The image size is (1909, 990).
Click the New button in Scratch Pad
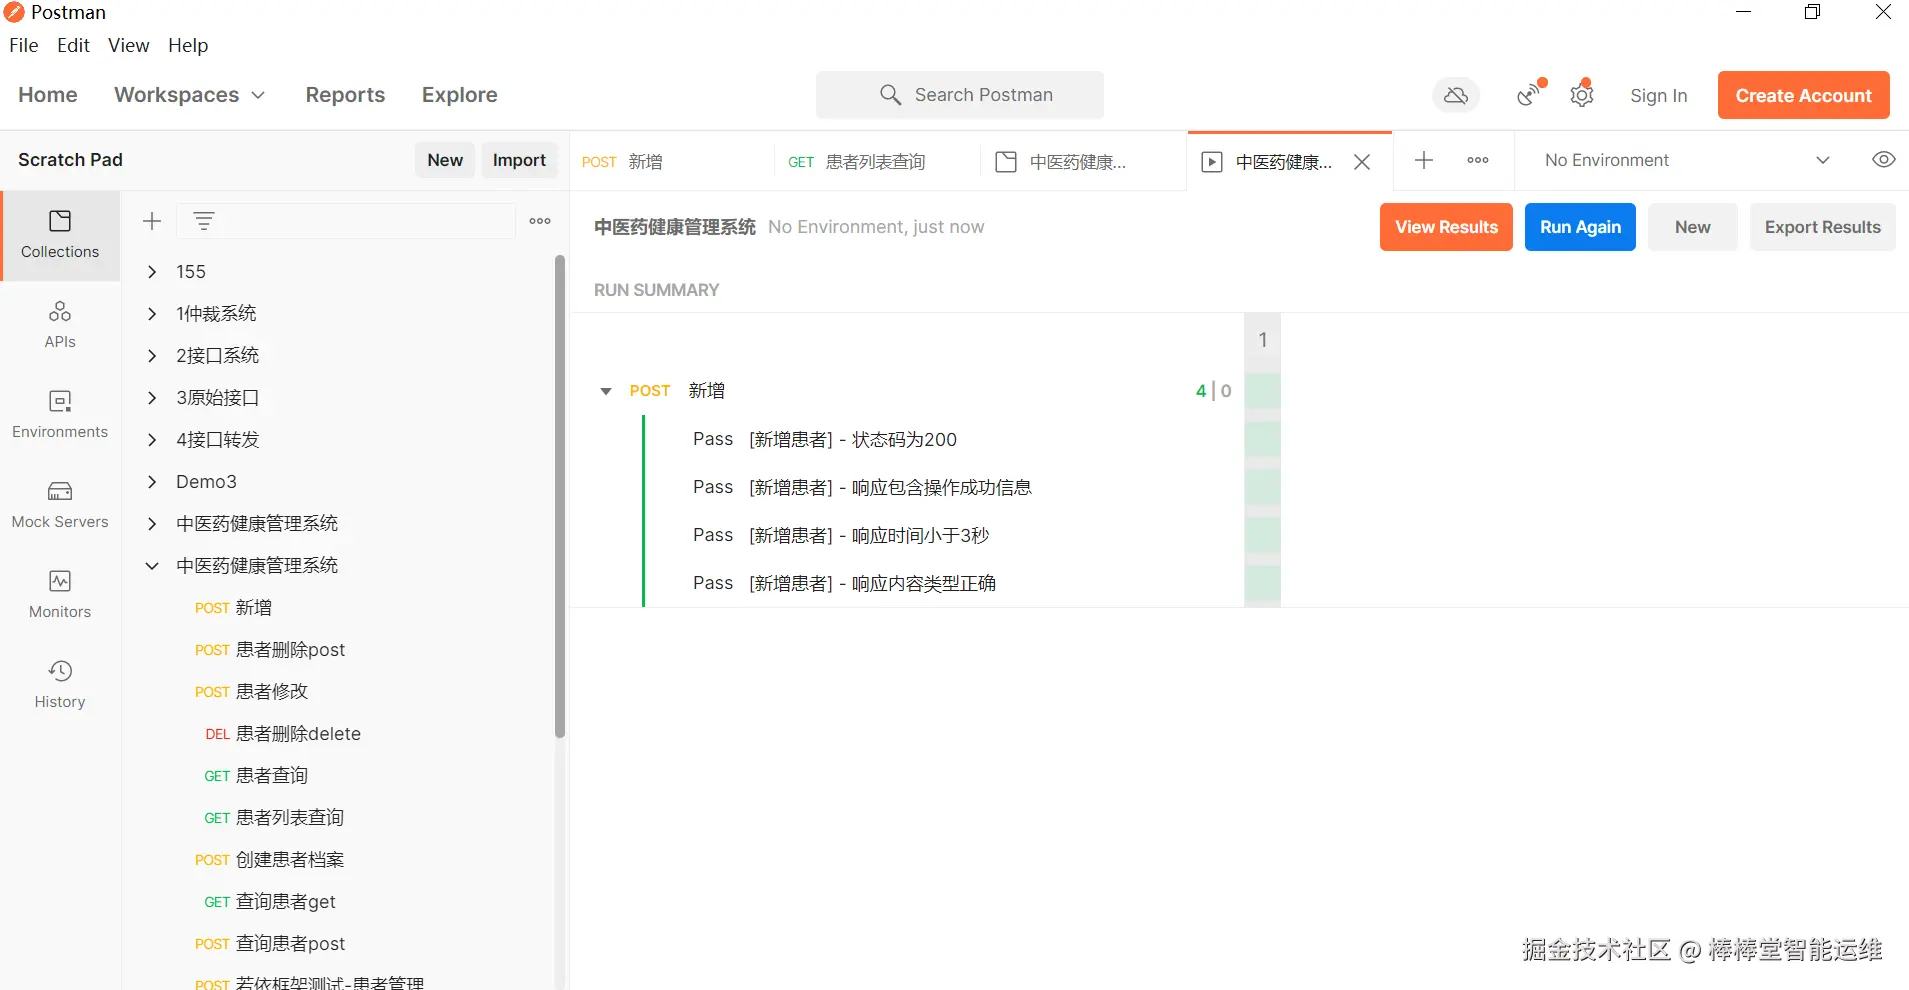pos(445,160)
